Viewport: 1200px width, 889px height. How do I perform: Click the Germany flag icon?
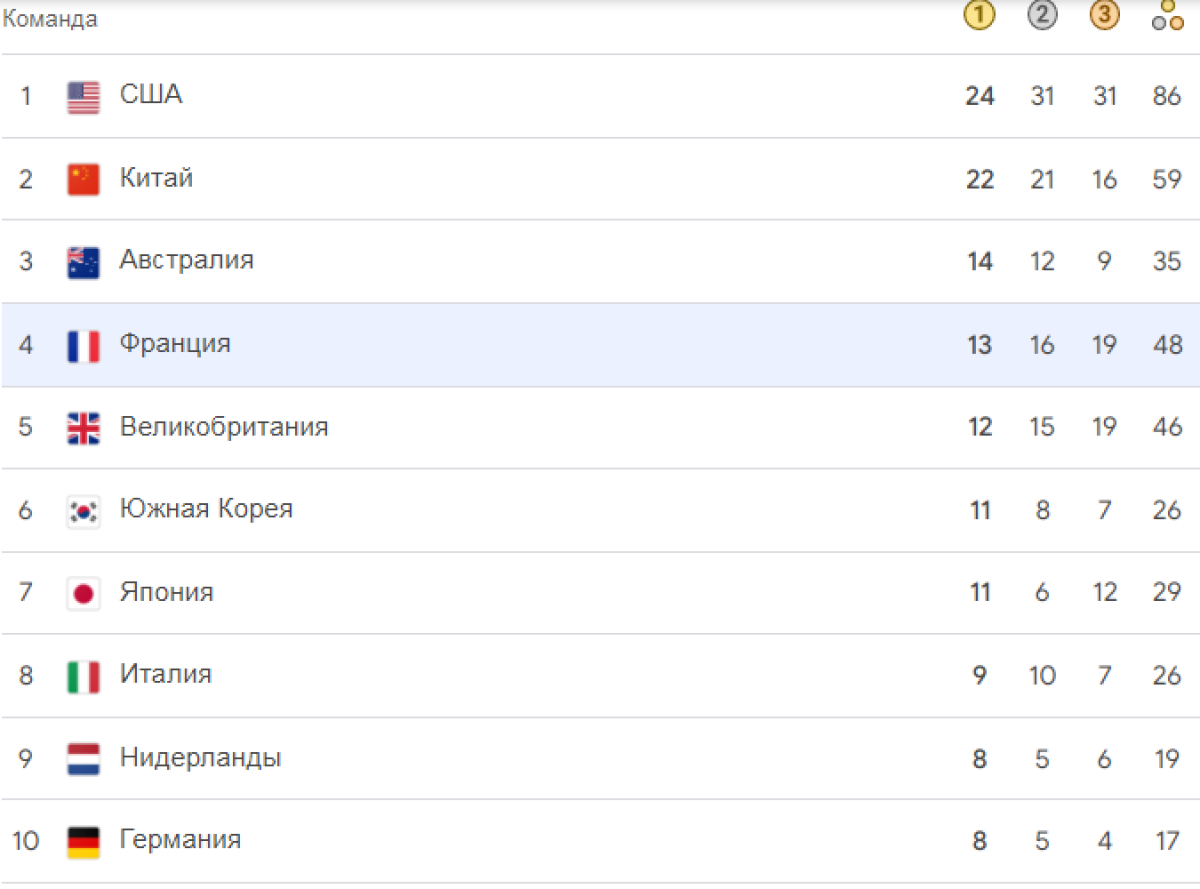click(84, 842)
